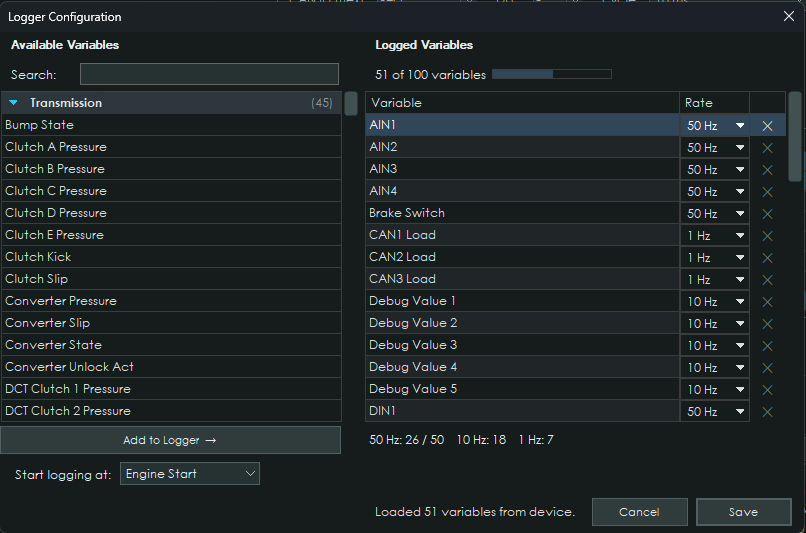Viewport: 806px width, 533px height.
Task: Remove CAN2 Load from logged variables
Action: [767, 258]
